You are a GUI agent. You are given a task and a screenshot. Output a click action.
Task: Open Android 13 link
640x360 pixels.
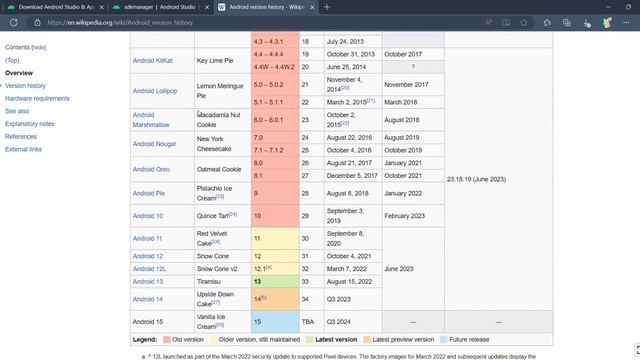pyautogui.click(x=148, y=282)
